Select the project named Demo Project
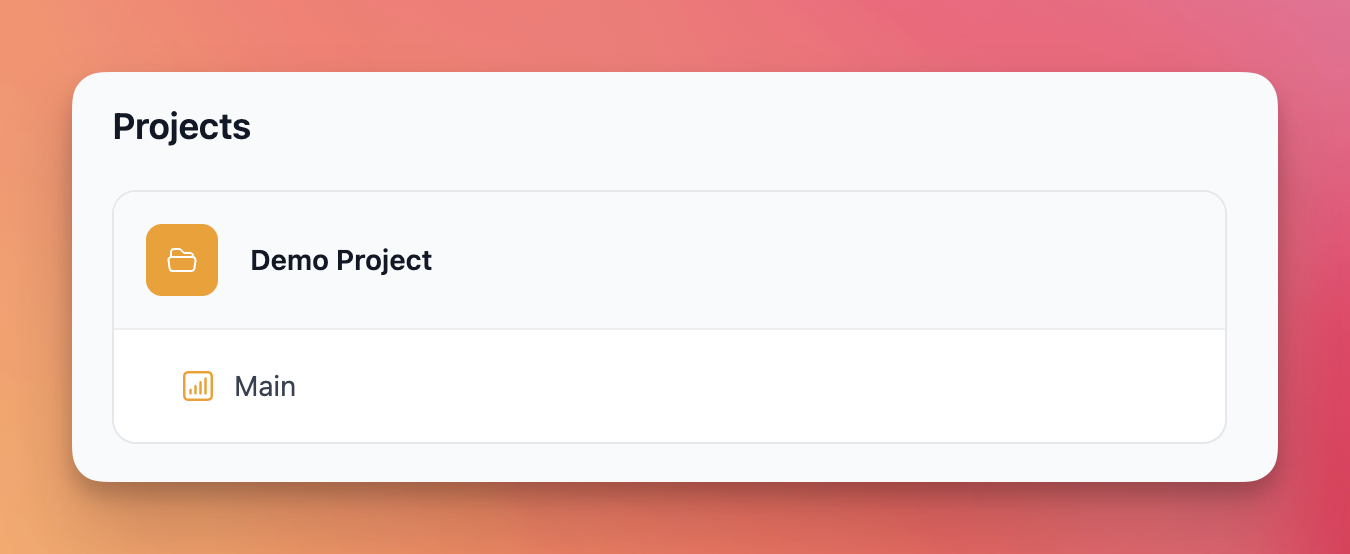Screen dimensions: 1350x554 click(341, 260)
